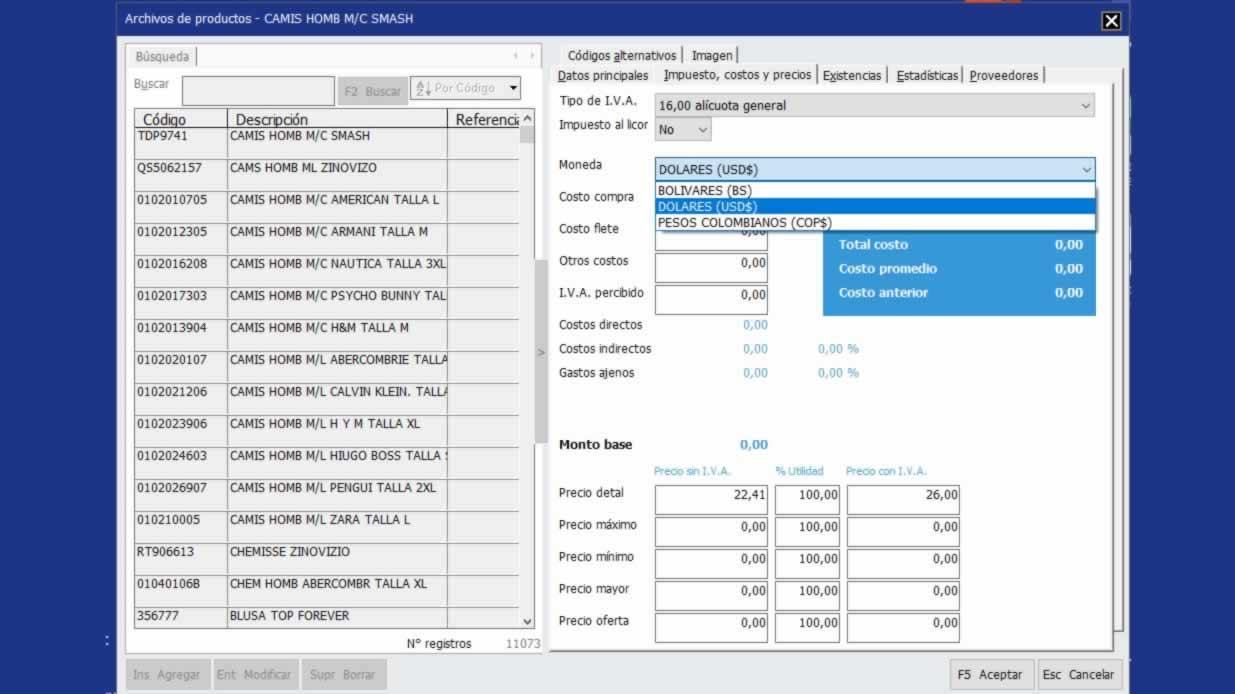Viewport: 1235px width, 694px height.
Task: Click Precio oferta sin I.V.A. field
Action: 711,628
